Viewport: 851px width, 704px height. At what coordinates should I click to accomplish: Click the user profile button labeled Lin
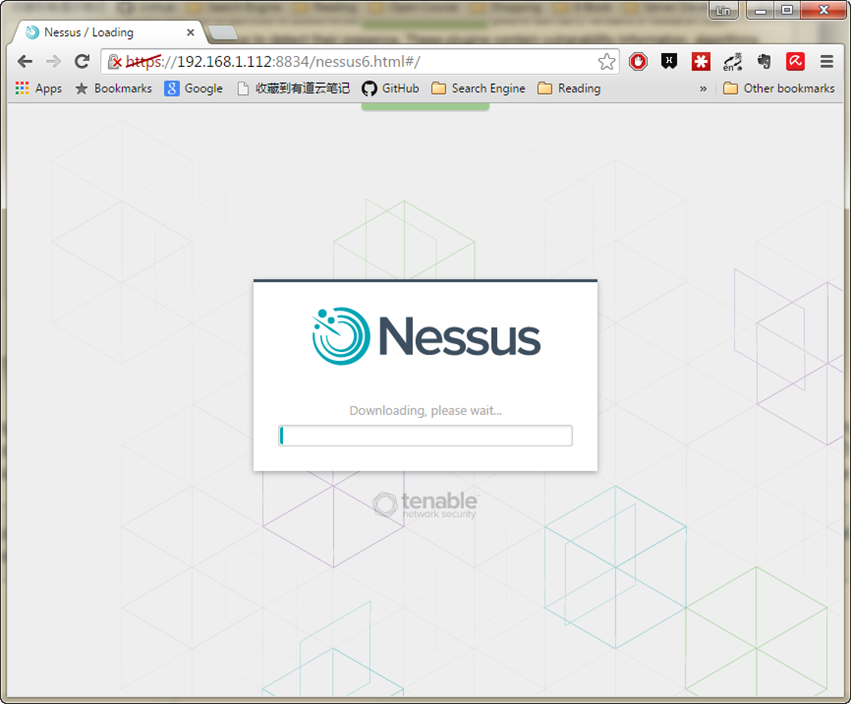[x=723, y=10]
